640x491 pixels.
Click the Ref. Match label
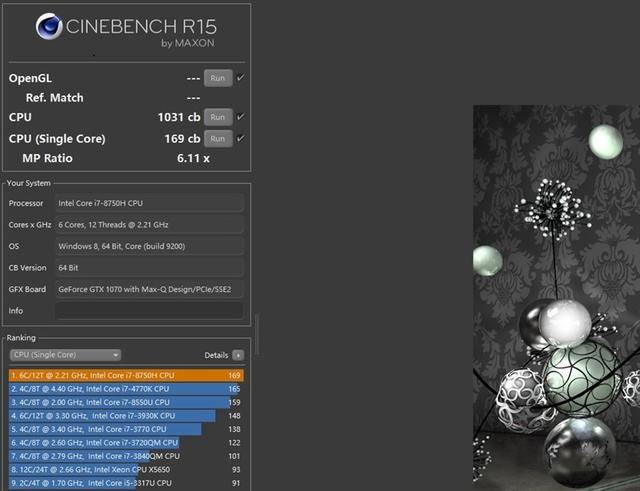(x=54, y=98)
